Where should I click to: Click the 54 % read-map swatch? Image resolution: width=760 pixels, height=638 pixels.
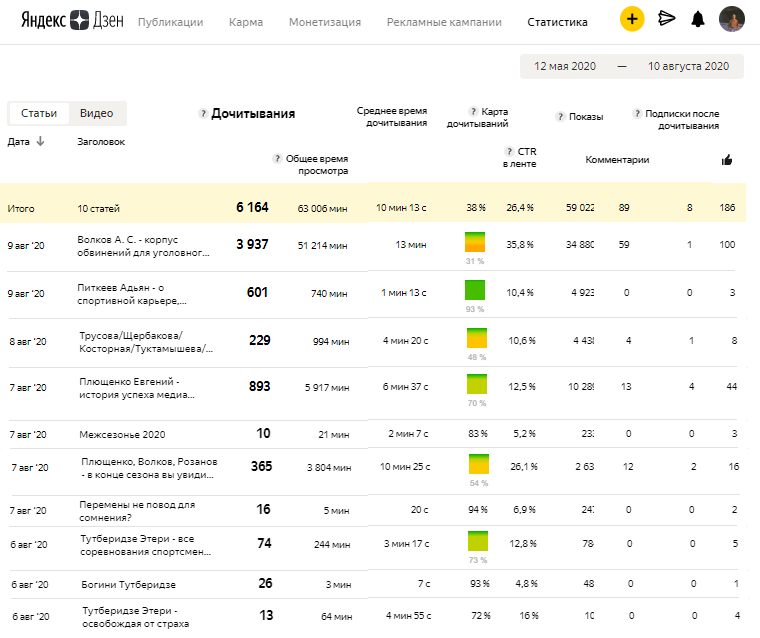[479, 464]
